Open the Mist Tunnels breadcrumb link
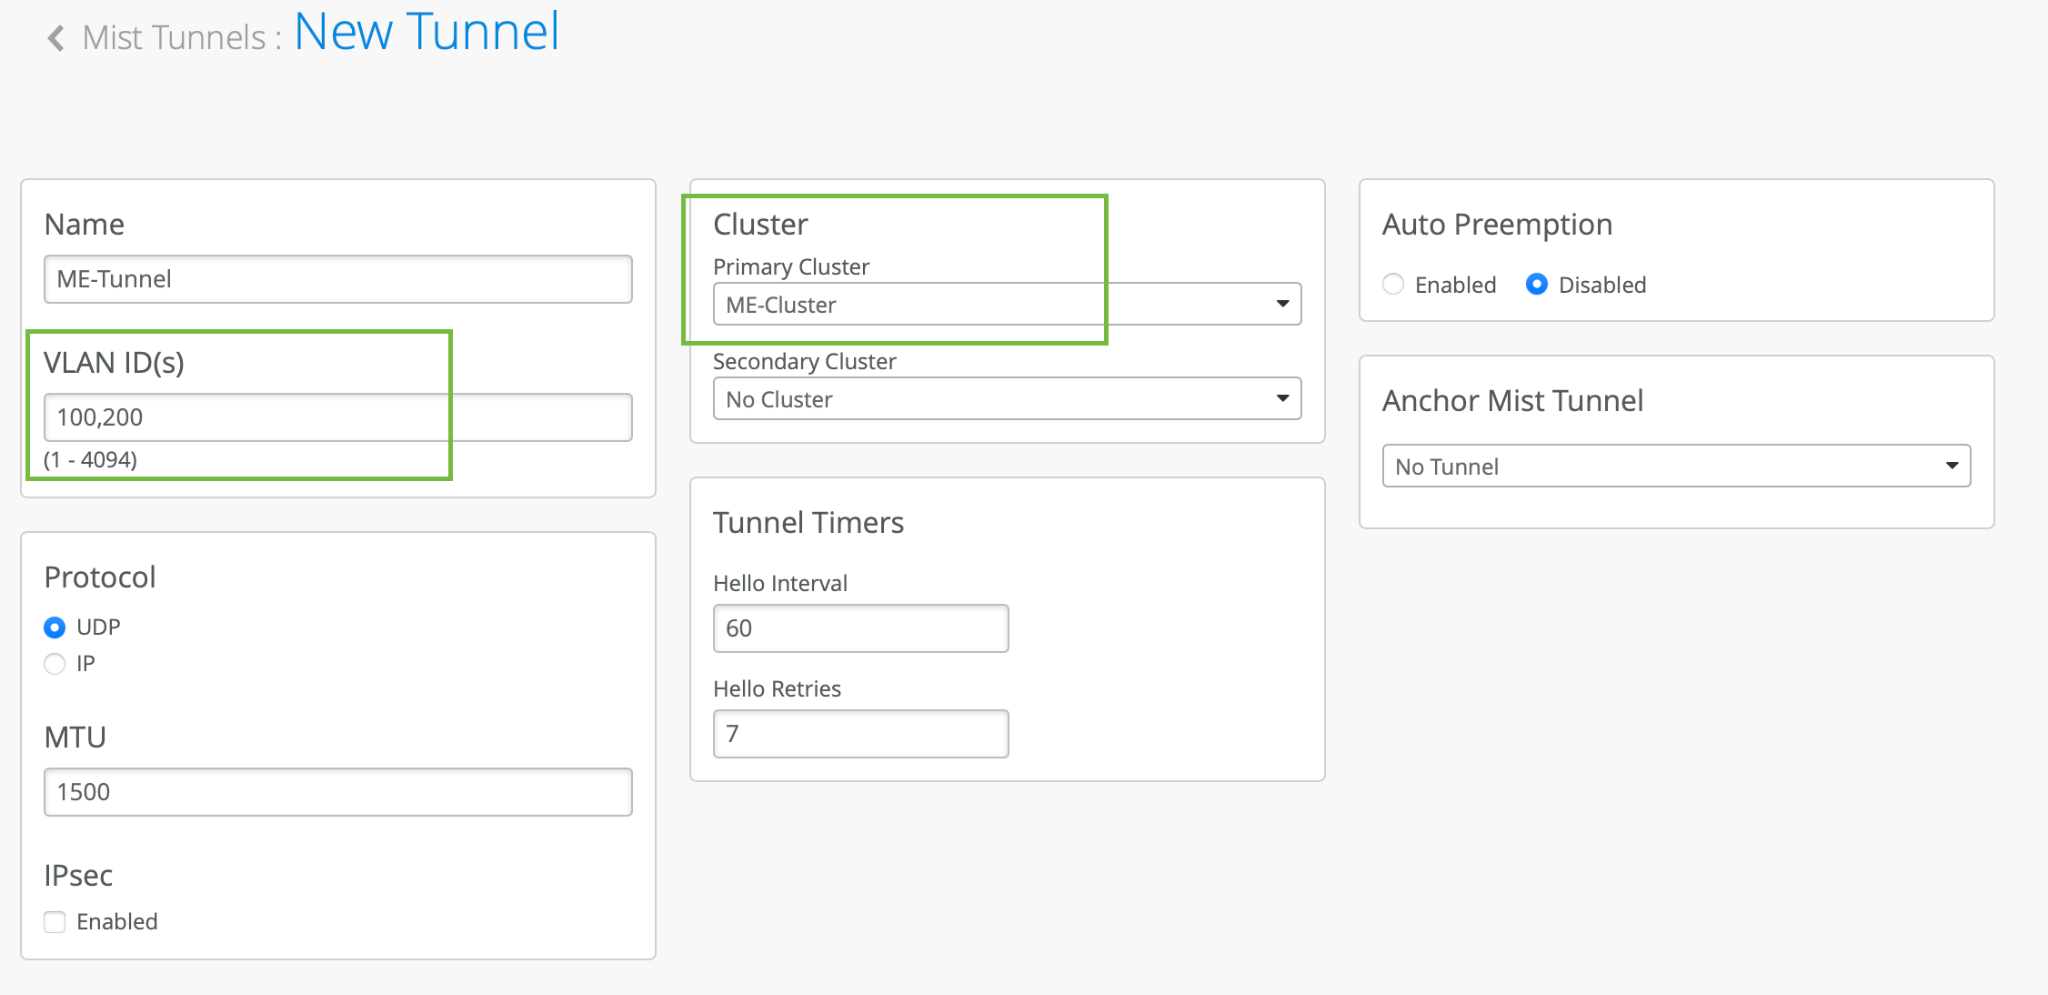 click(x=174, y=38)
